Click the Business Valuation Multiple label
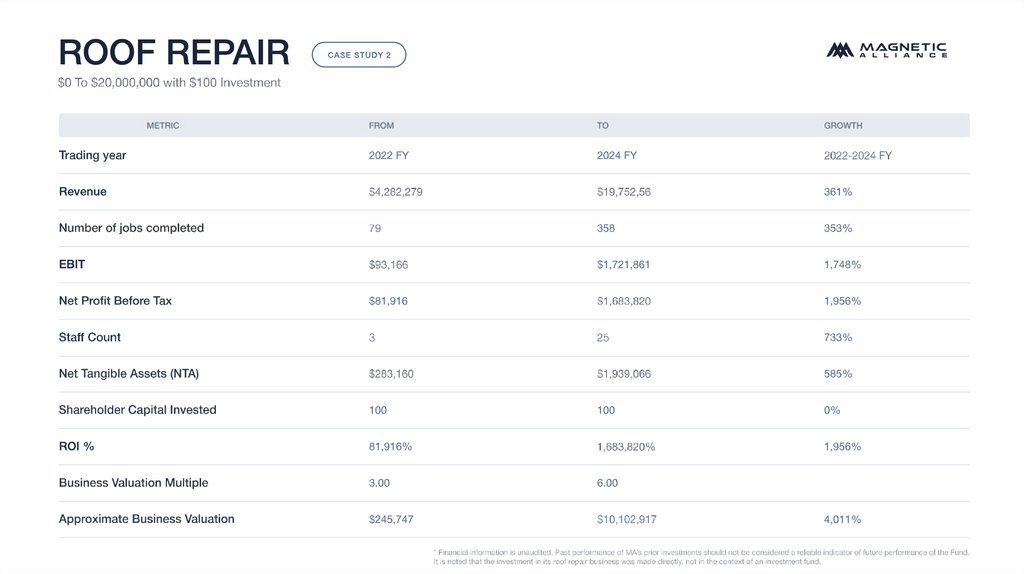 tap(134, 483)
